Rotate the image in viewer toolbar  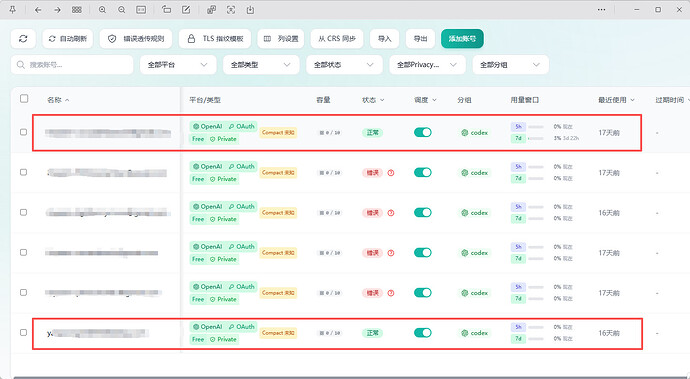(166, 10)
